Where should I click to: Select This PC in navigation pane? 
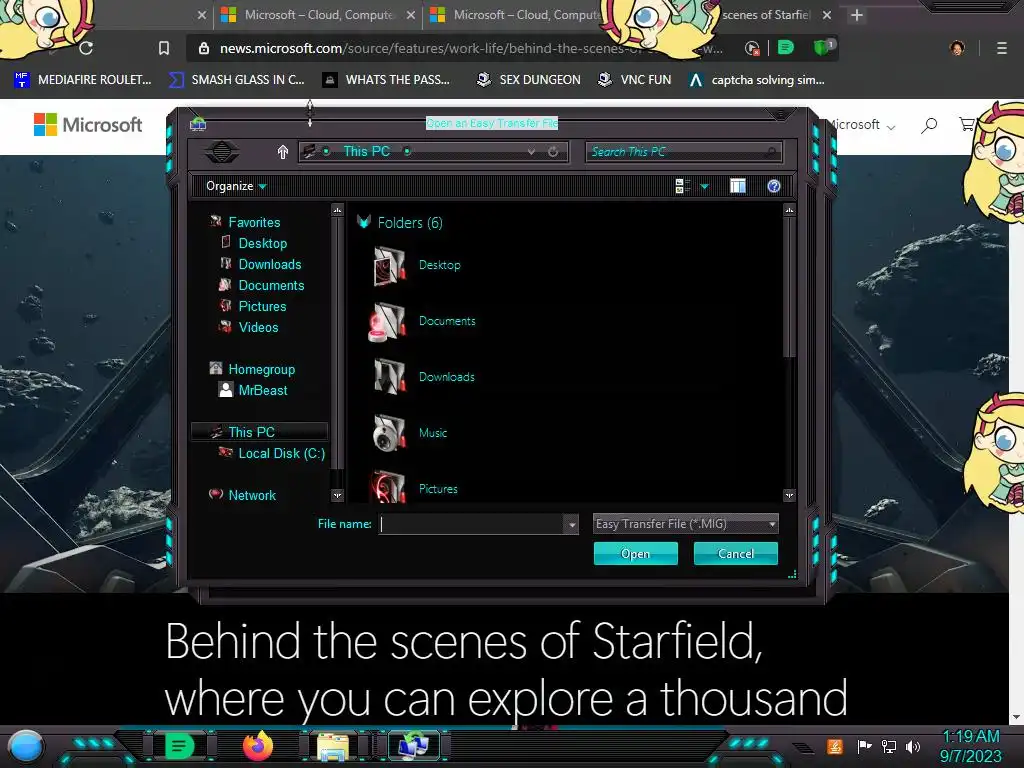(x=259, y=432)
